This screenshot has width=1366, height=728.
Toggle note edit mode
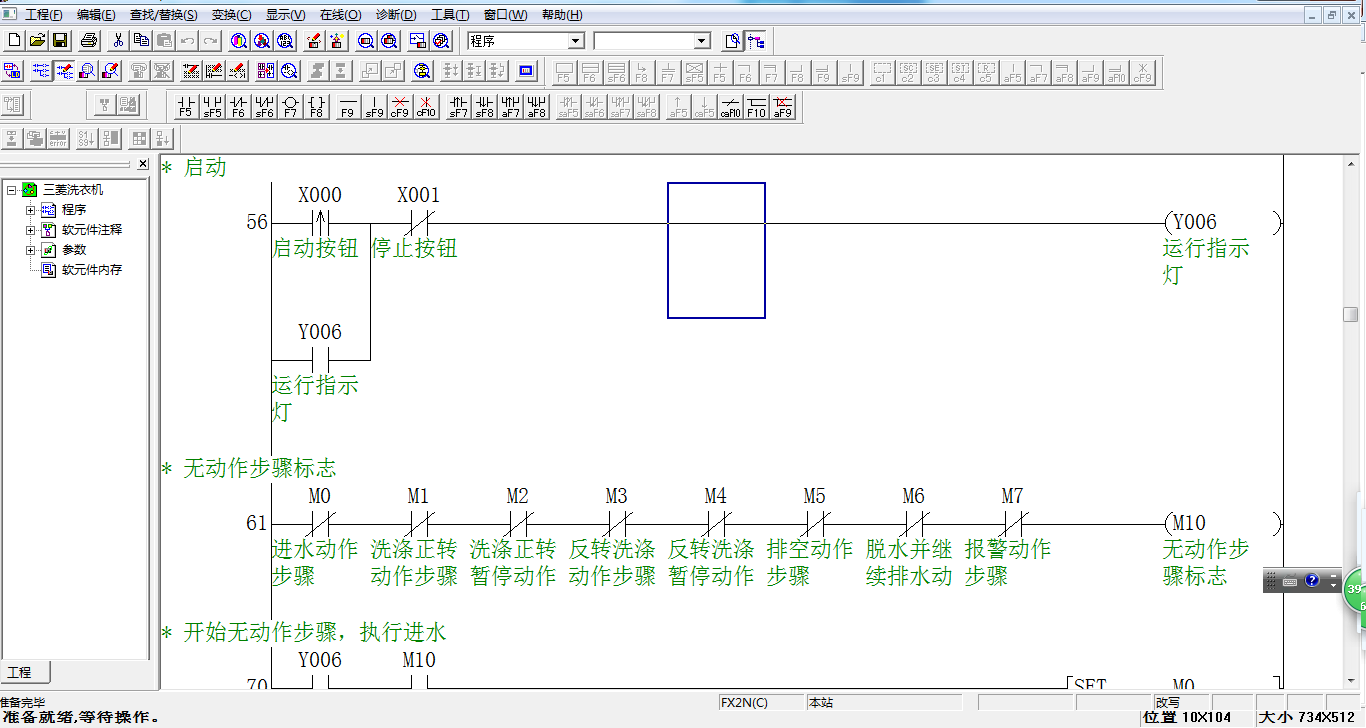tap(238, 72)
